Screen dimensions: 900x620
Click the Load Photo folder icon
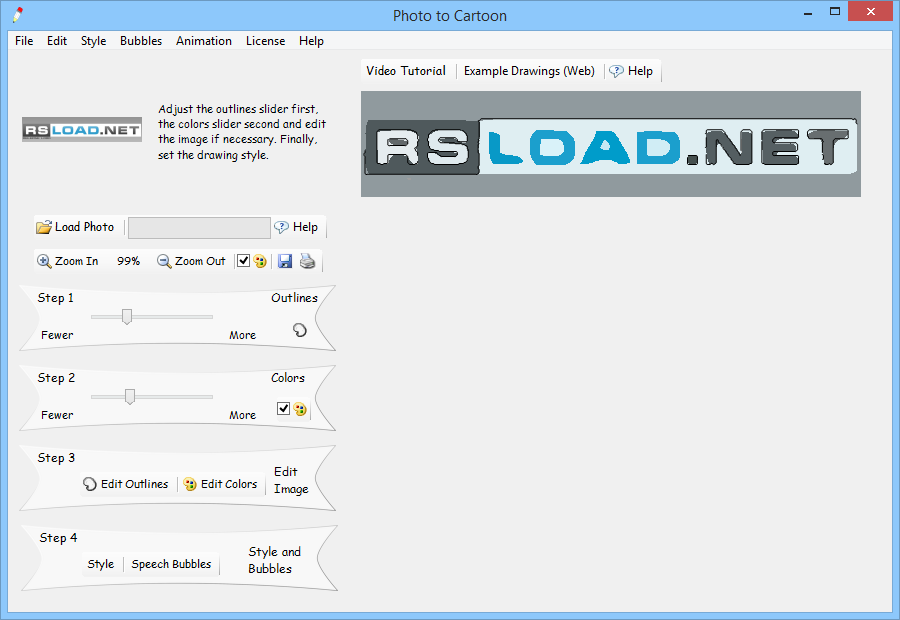[x=44, y=227]
